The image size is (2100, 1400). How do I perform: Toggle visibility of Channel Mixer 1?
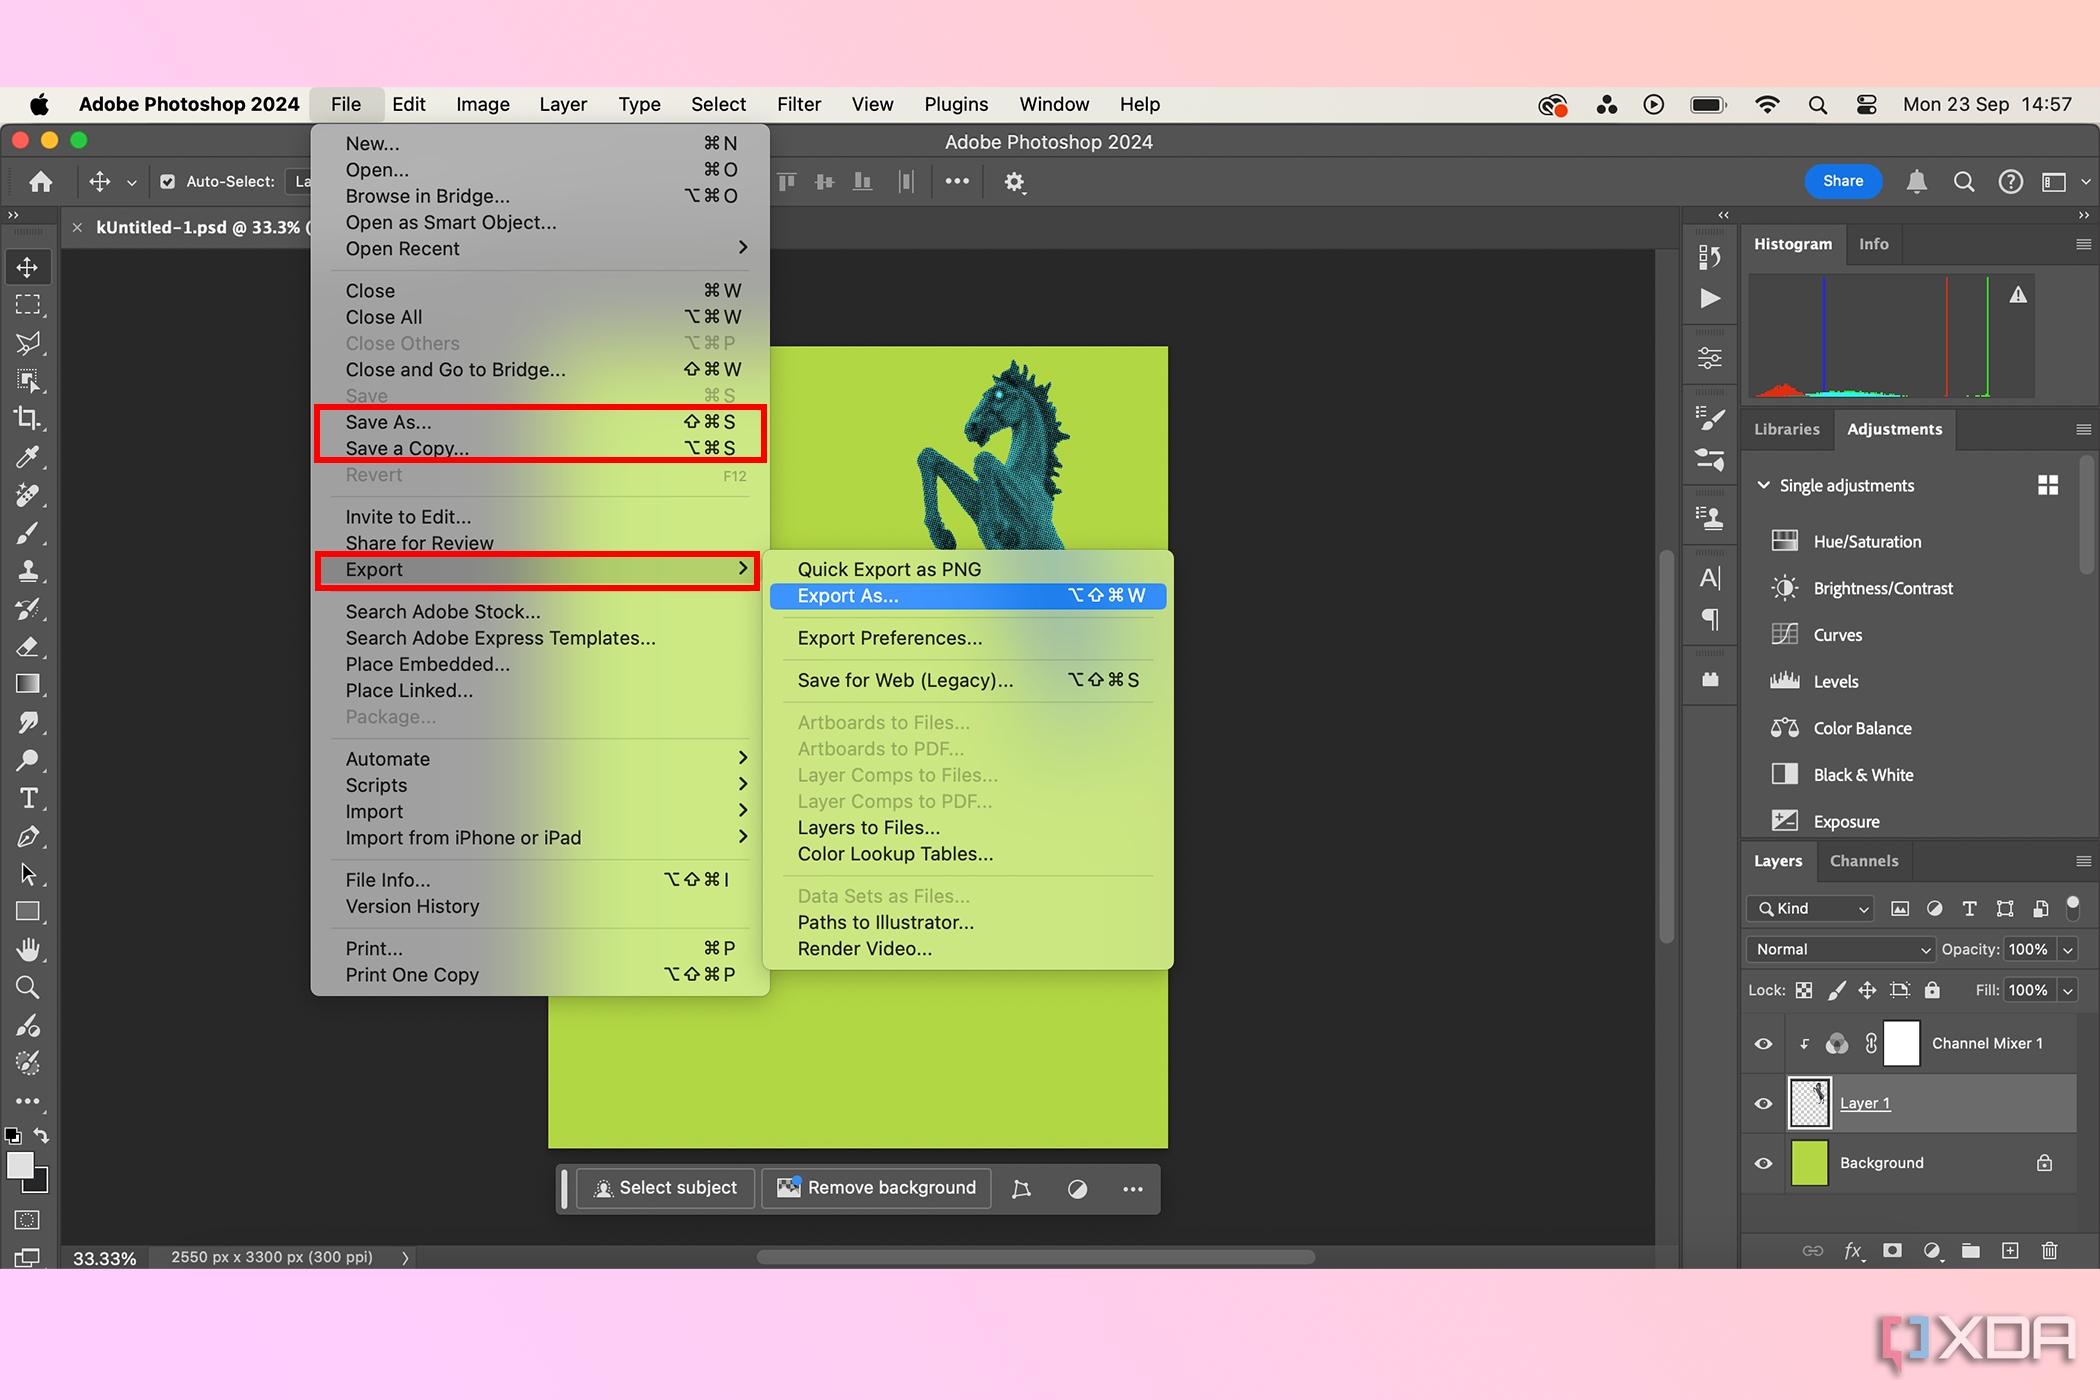[1762, 1042]
